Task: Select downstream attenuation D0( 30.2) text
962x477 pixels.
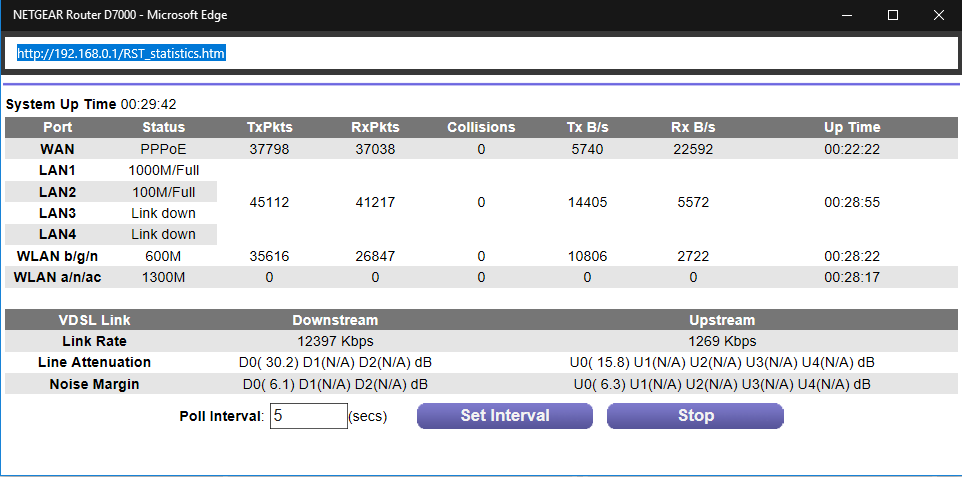Action: (268, 363)
